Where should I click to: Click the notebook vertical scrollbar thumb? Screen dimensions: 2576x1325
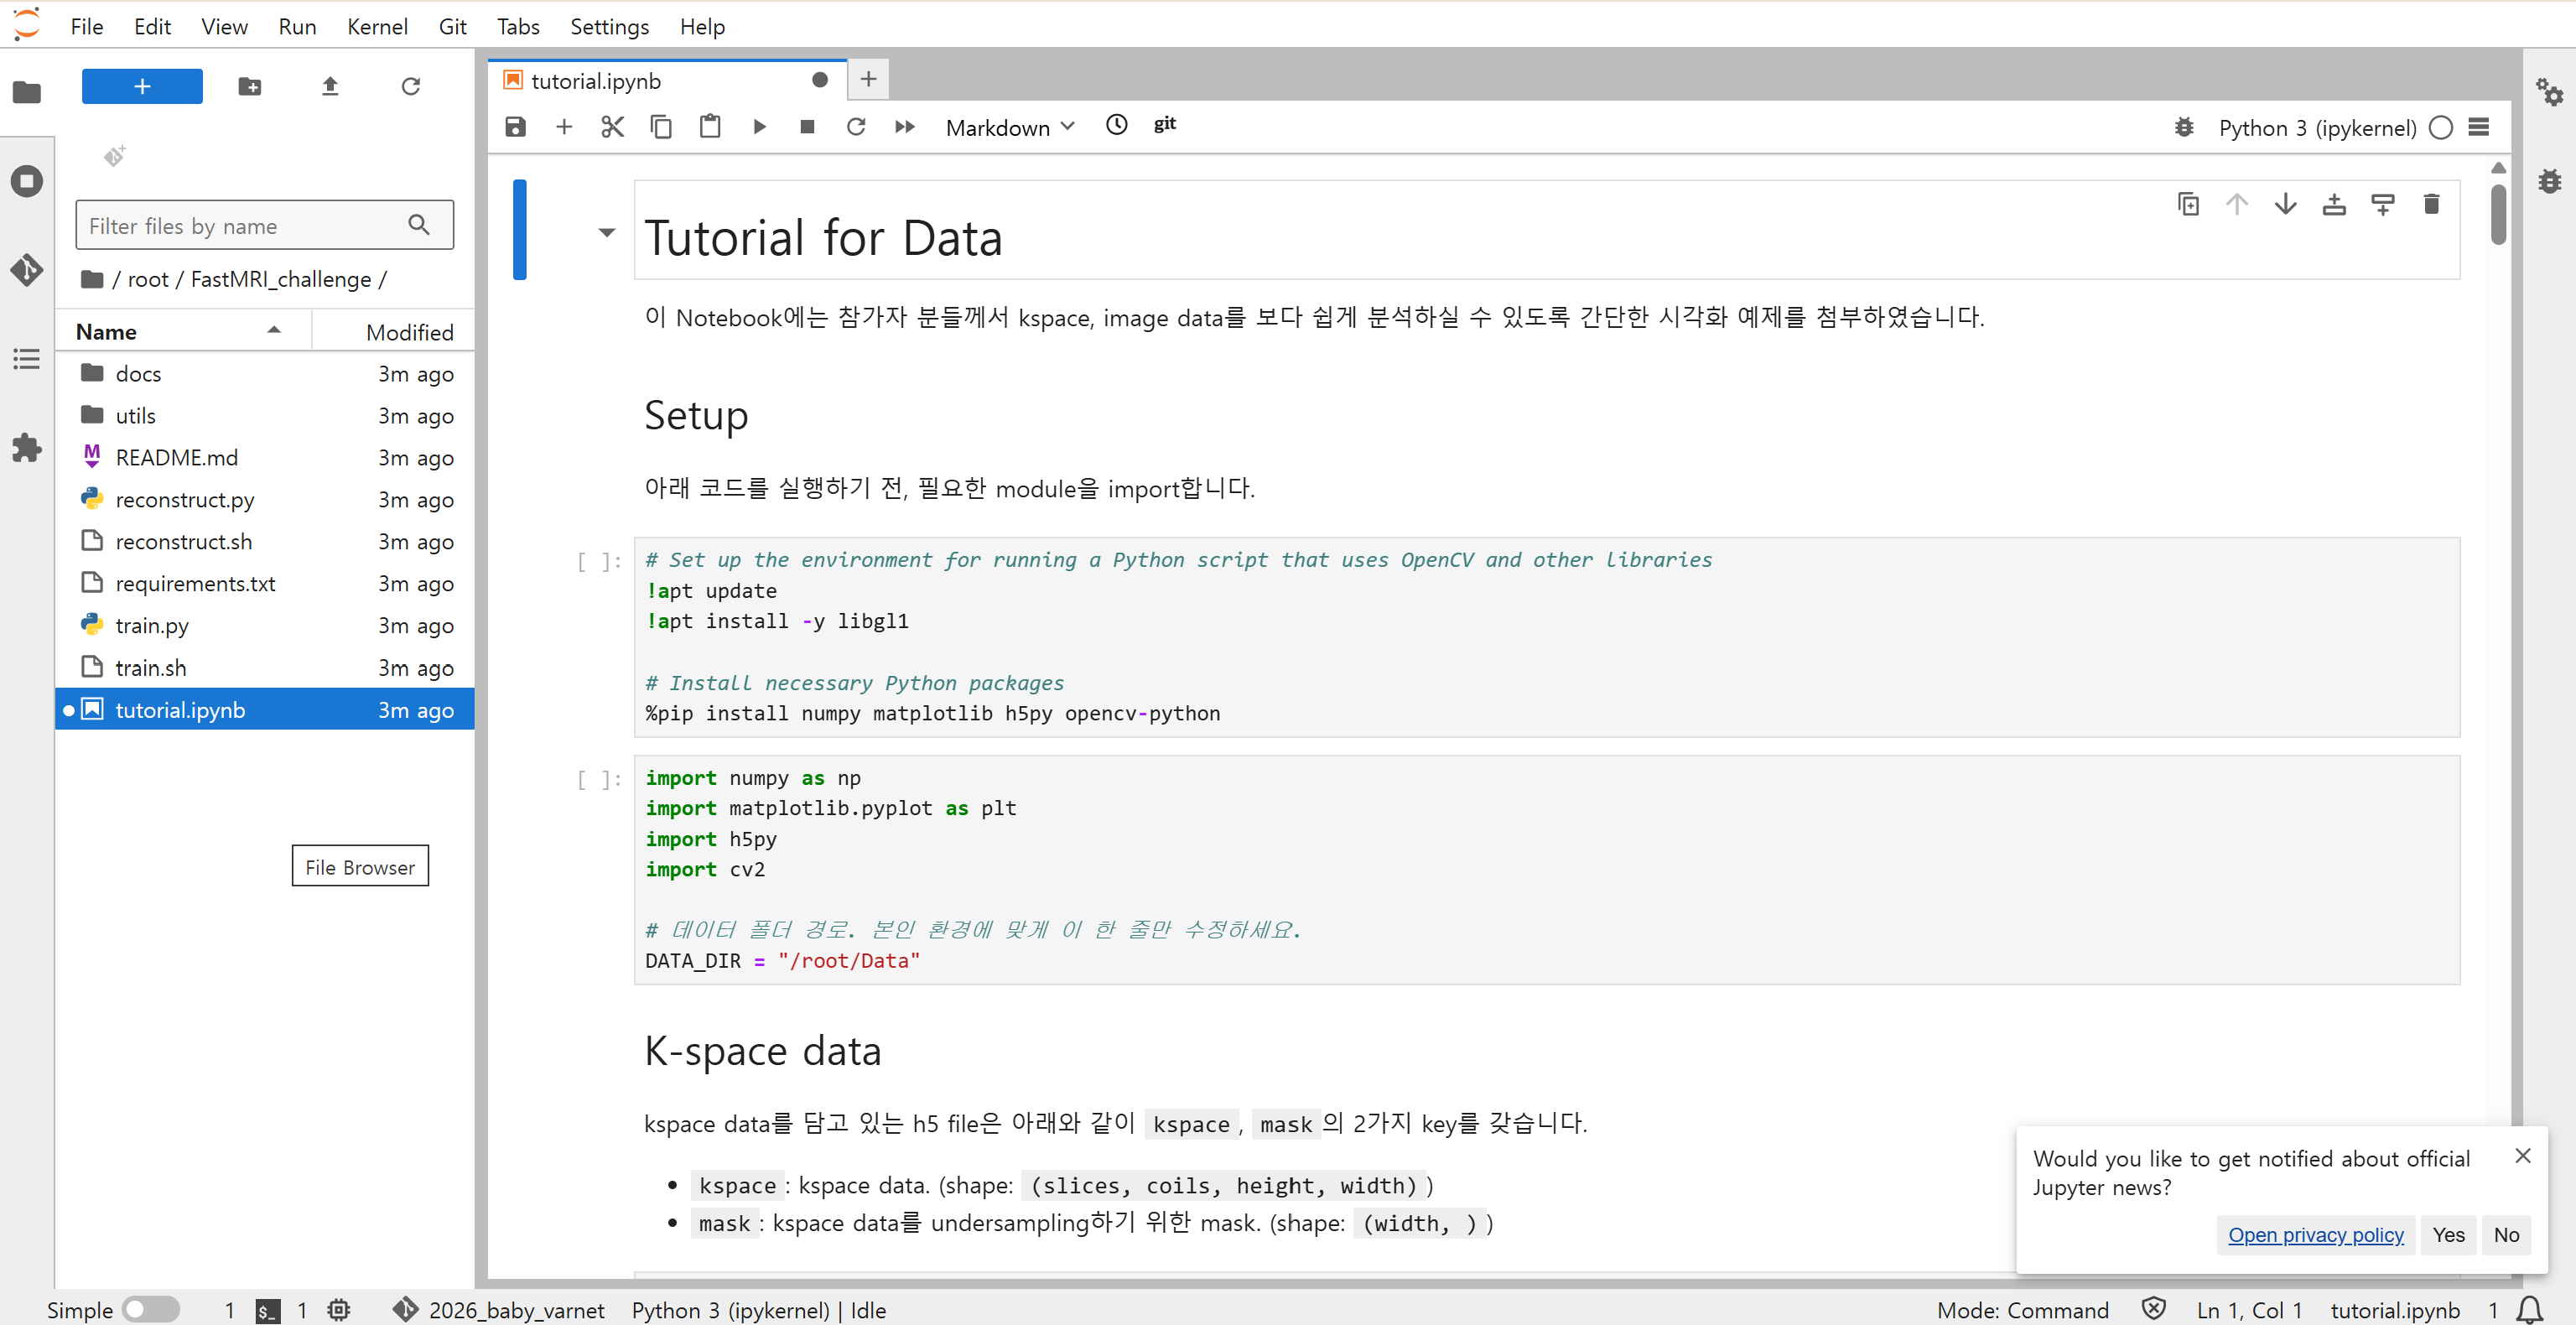tap(2498, 214)
